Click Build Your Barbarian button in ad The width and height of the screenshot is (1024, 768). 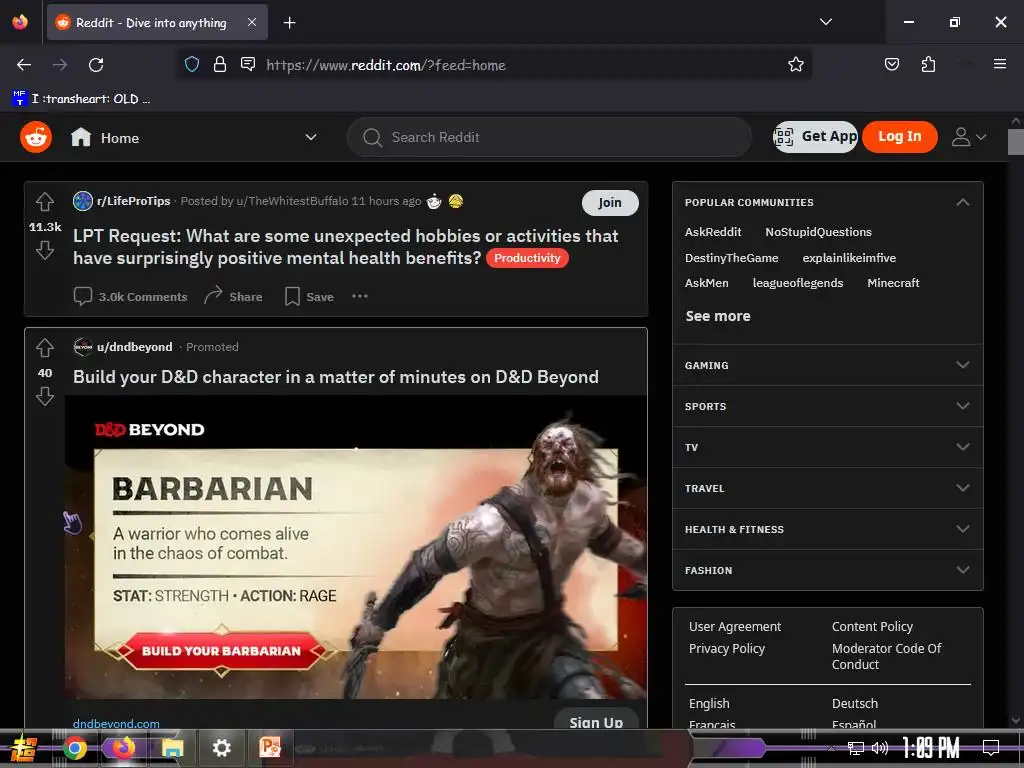click(x=221, y=650)
